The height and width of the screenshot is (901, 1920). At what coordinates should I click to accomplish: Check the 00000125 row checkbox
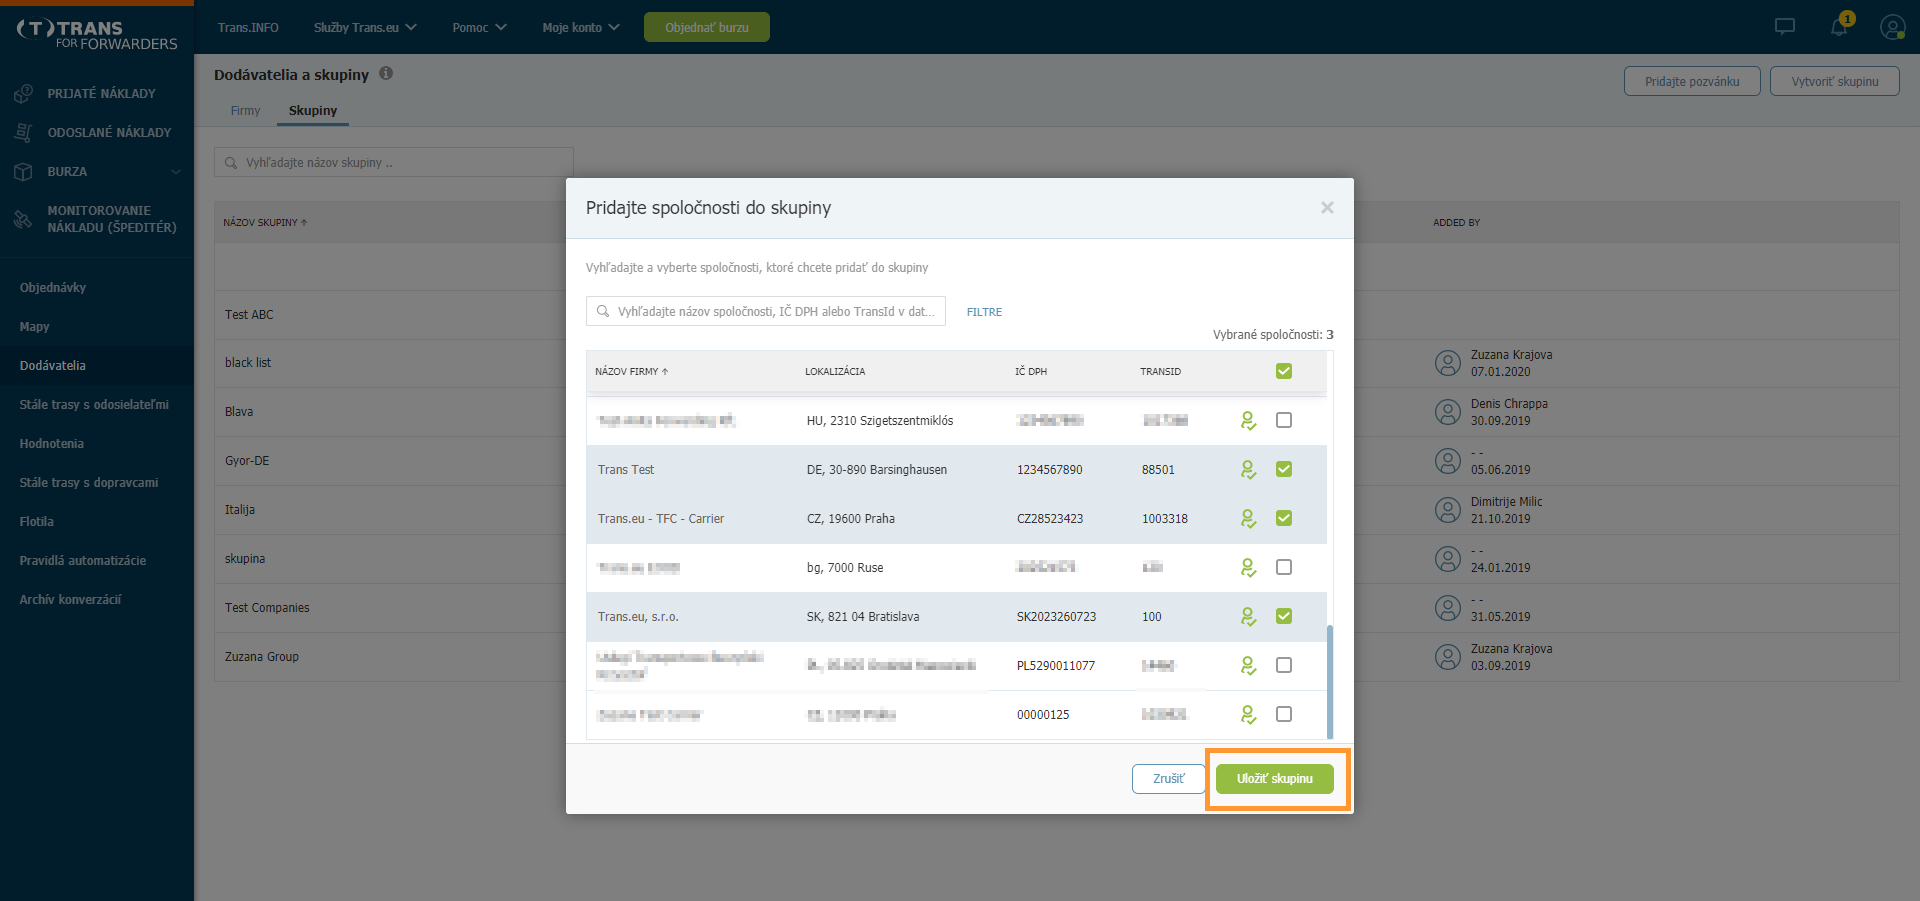click(x=1284, y=714)
